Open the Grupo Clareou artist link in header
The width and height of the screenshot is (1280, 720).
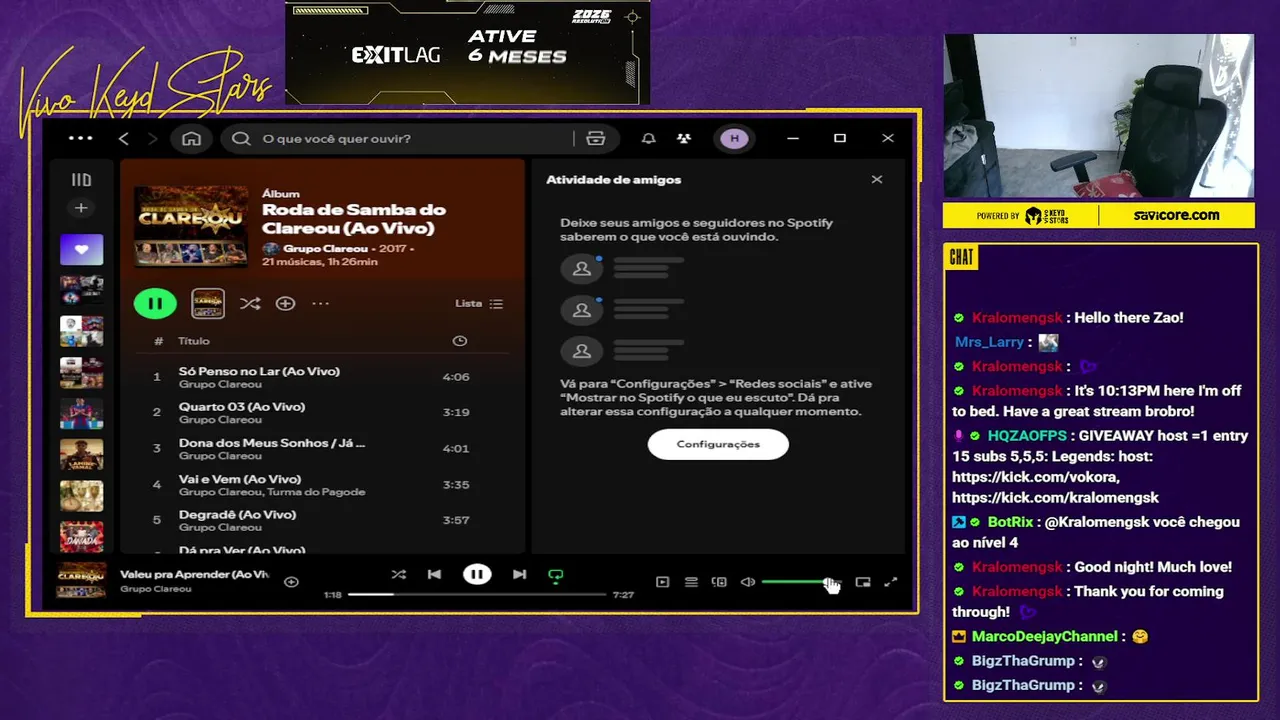coord(325,248)
